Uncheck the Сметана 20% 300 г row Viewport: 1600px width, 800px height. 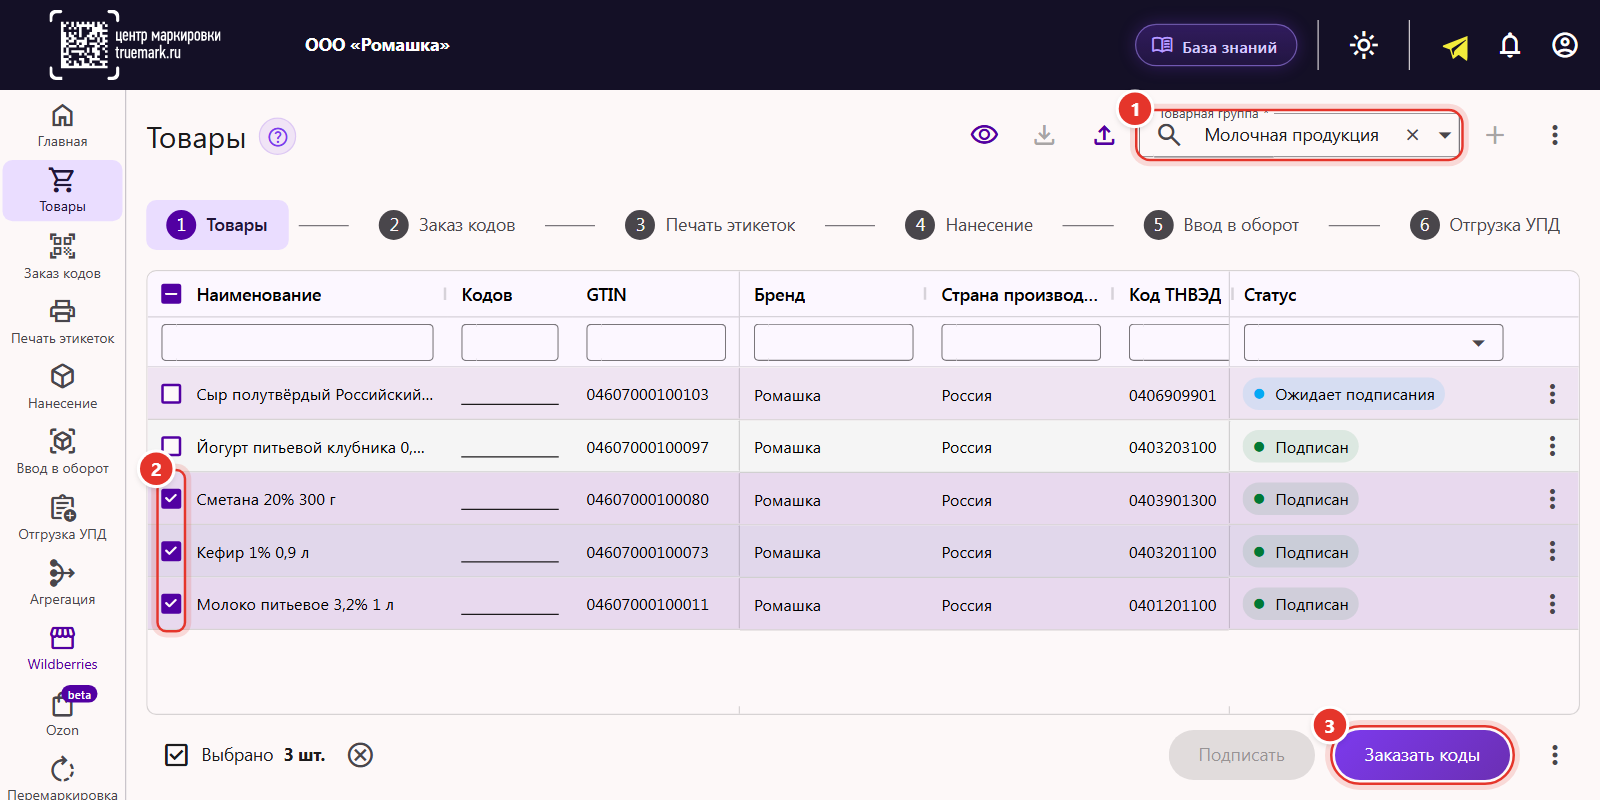[x=171, y=499]
